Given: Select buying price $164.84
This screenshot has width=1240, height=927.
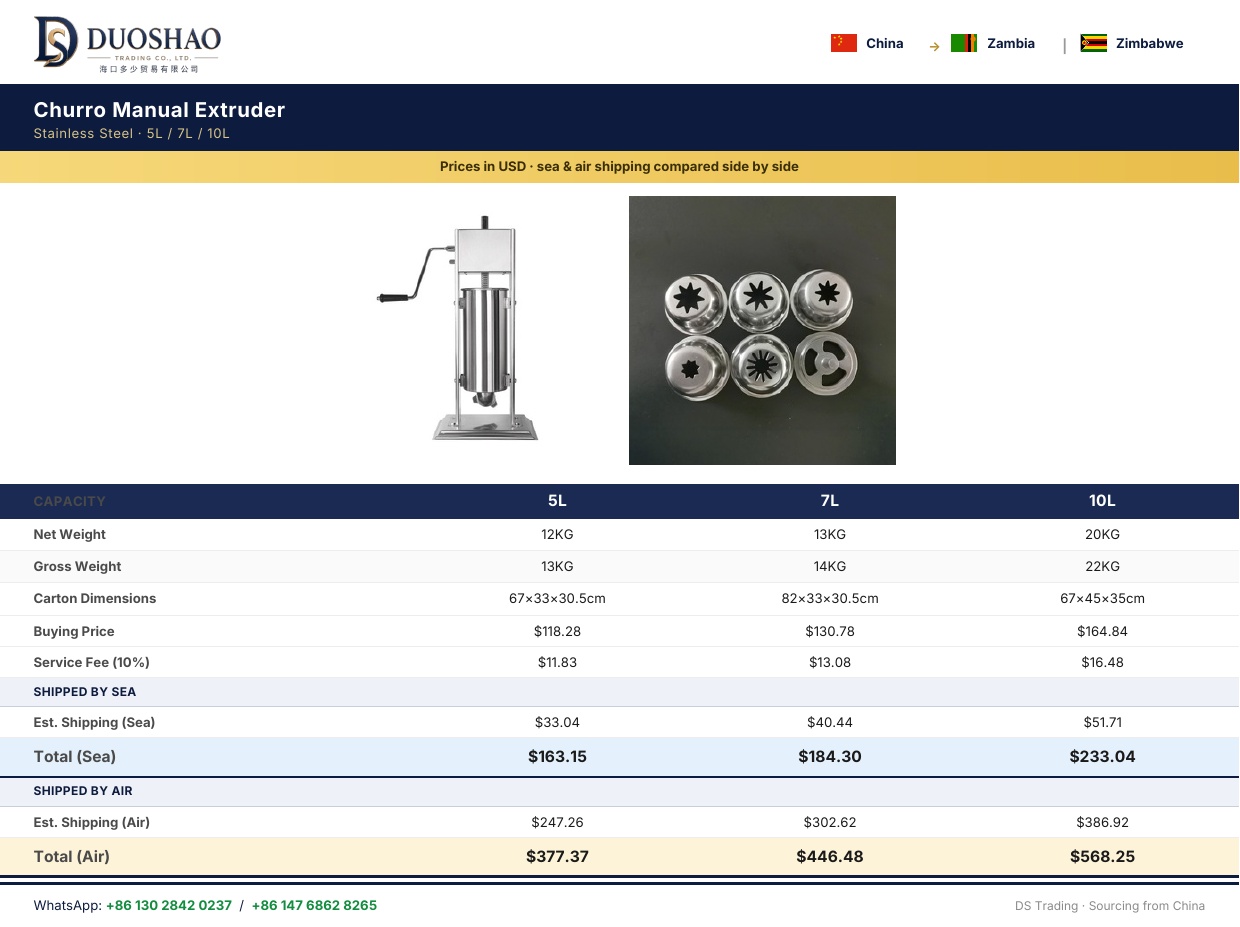Looking at the screenshot, I should coord(1102,631).
